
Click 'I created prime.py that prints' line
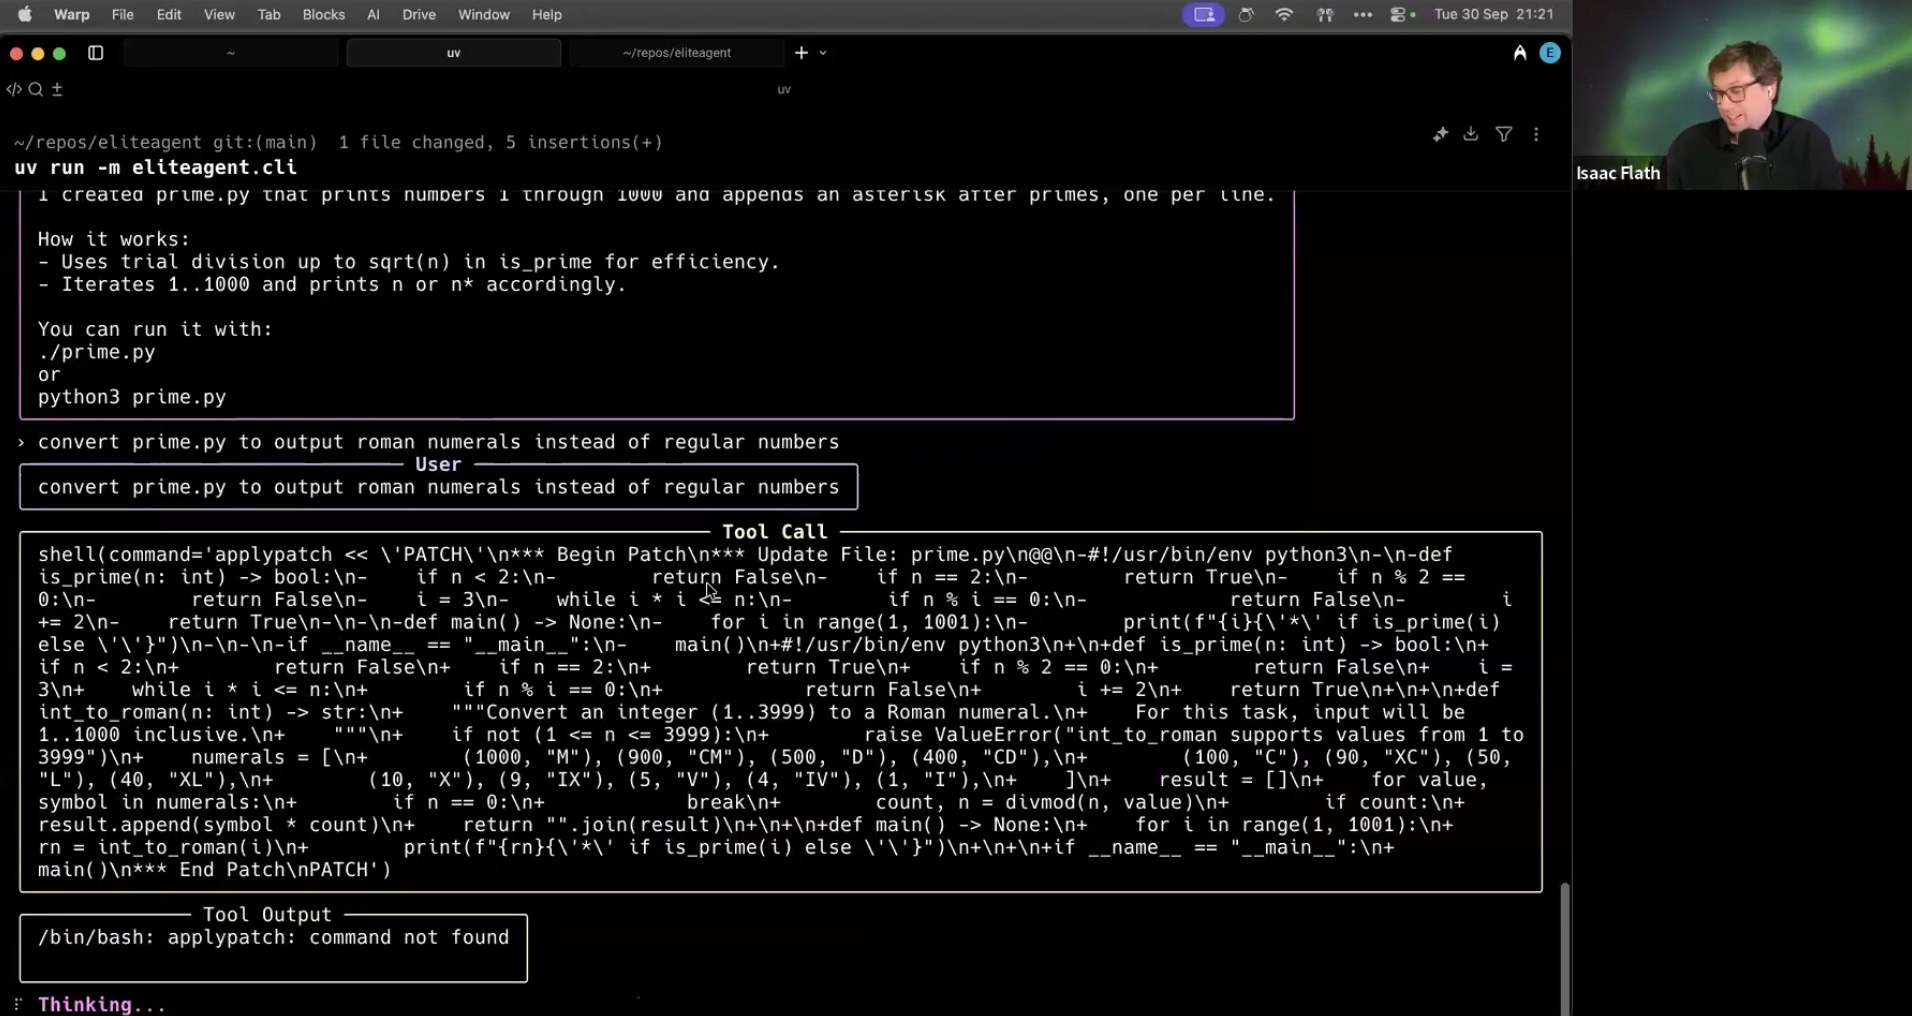point(656,196)
